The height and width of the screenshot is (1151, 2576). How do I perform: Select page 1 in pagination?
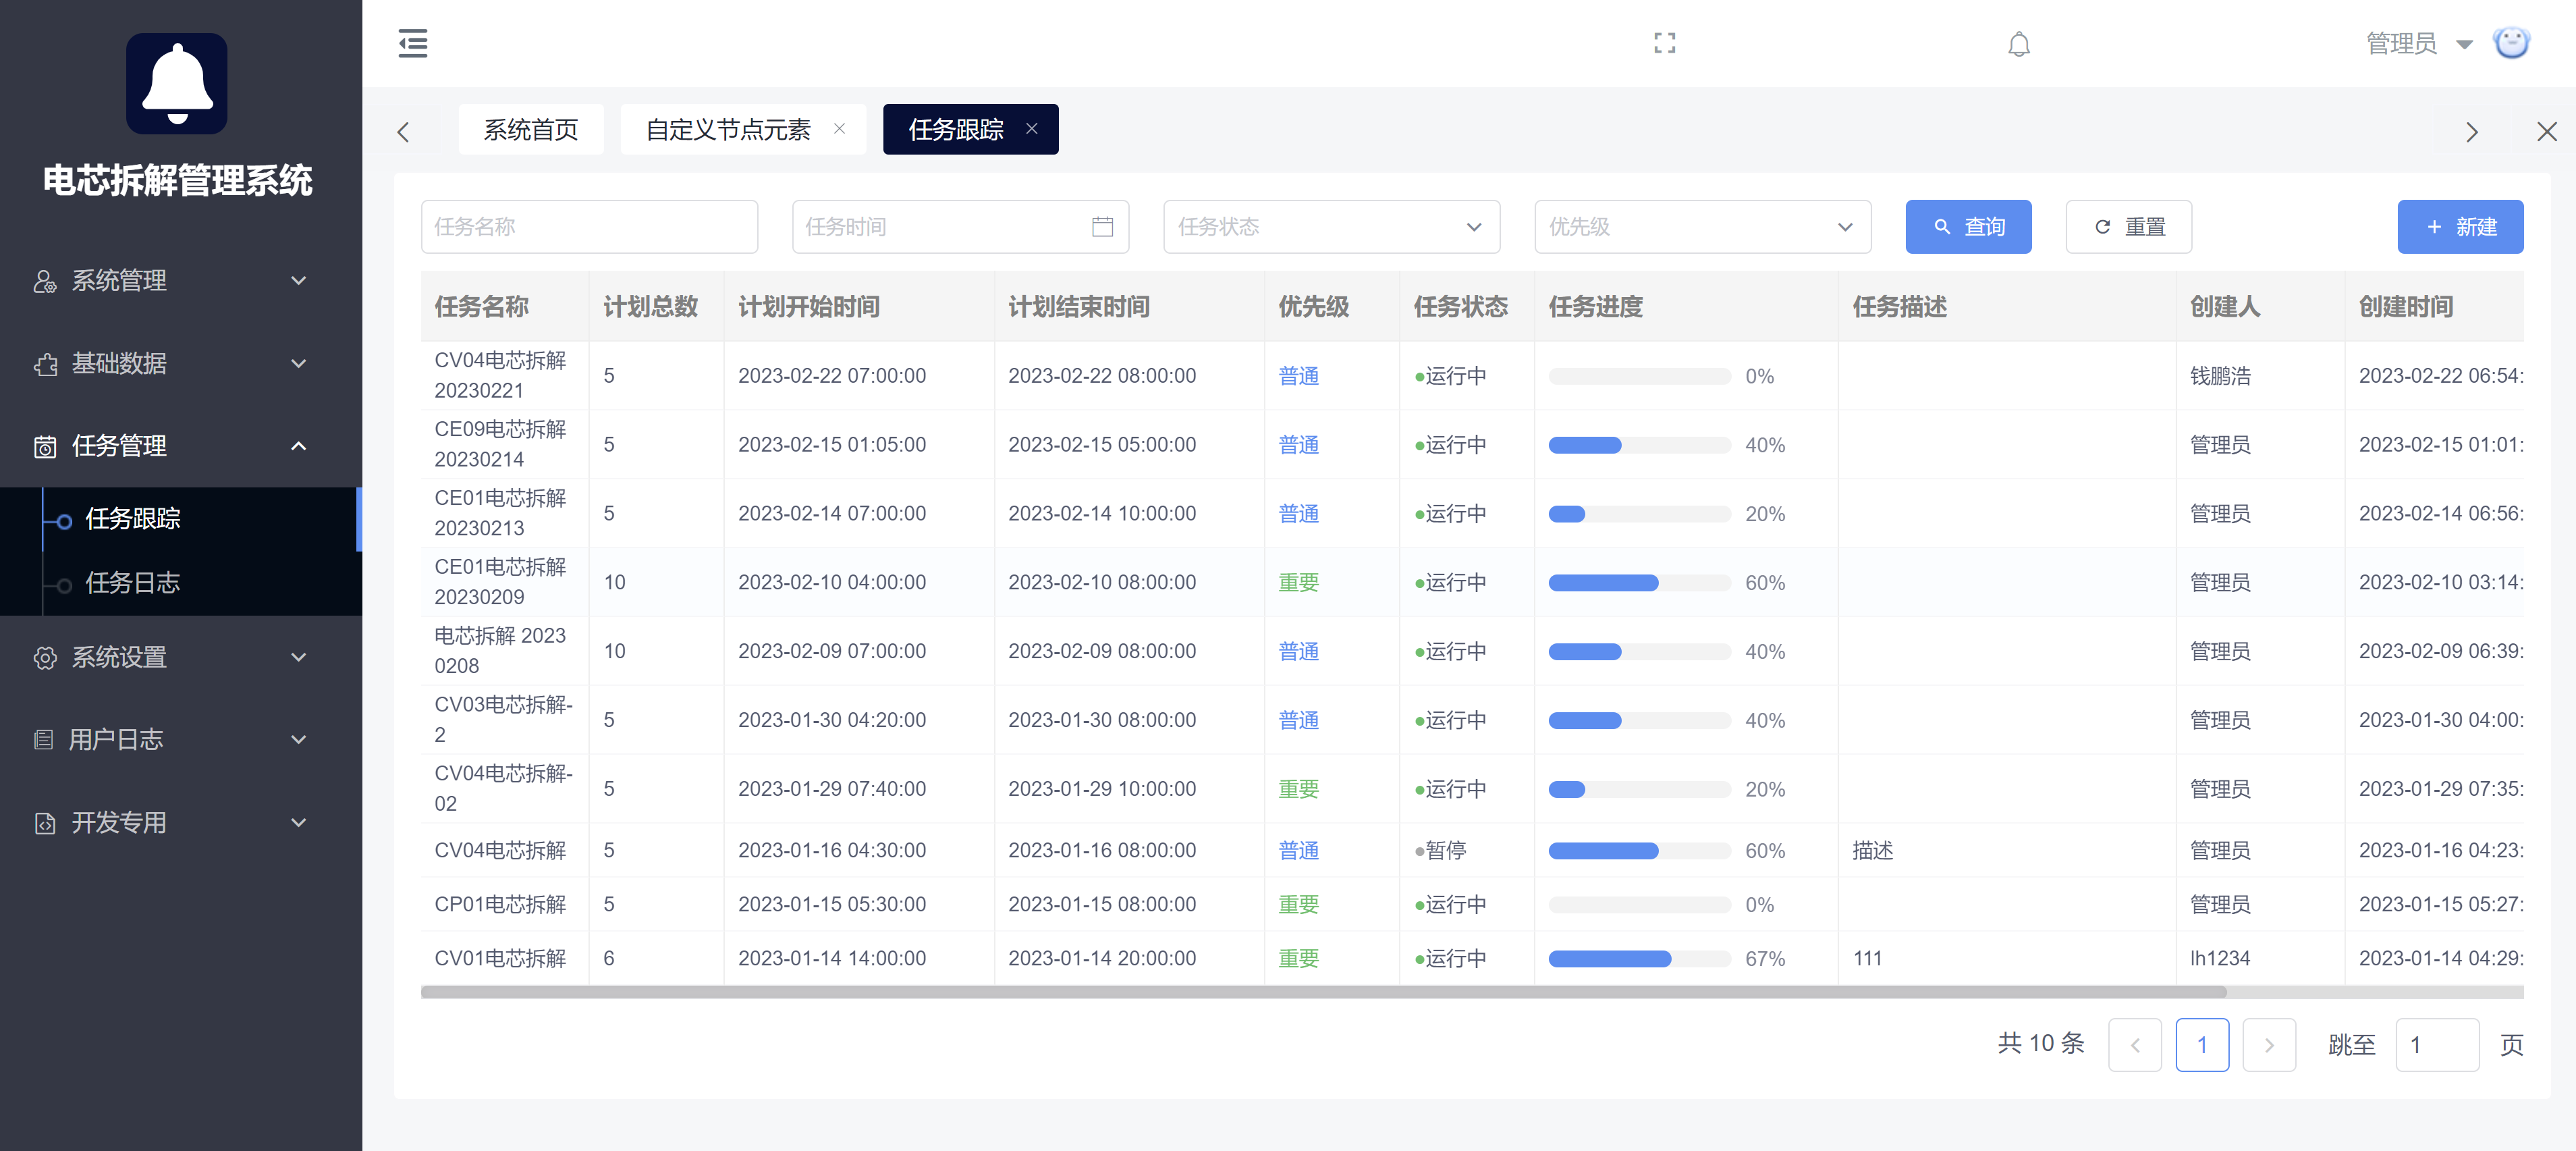click(x=2201, y=1045)
